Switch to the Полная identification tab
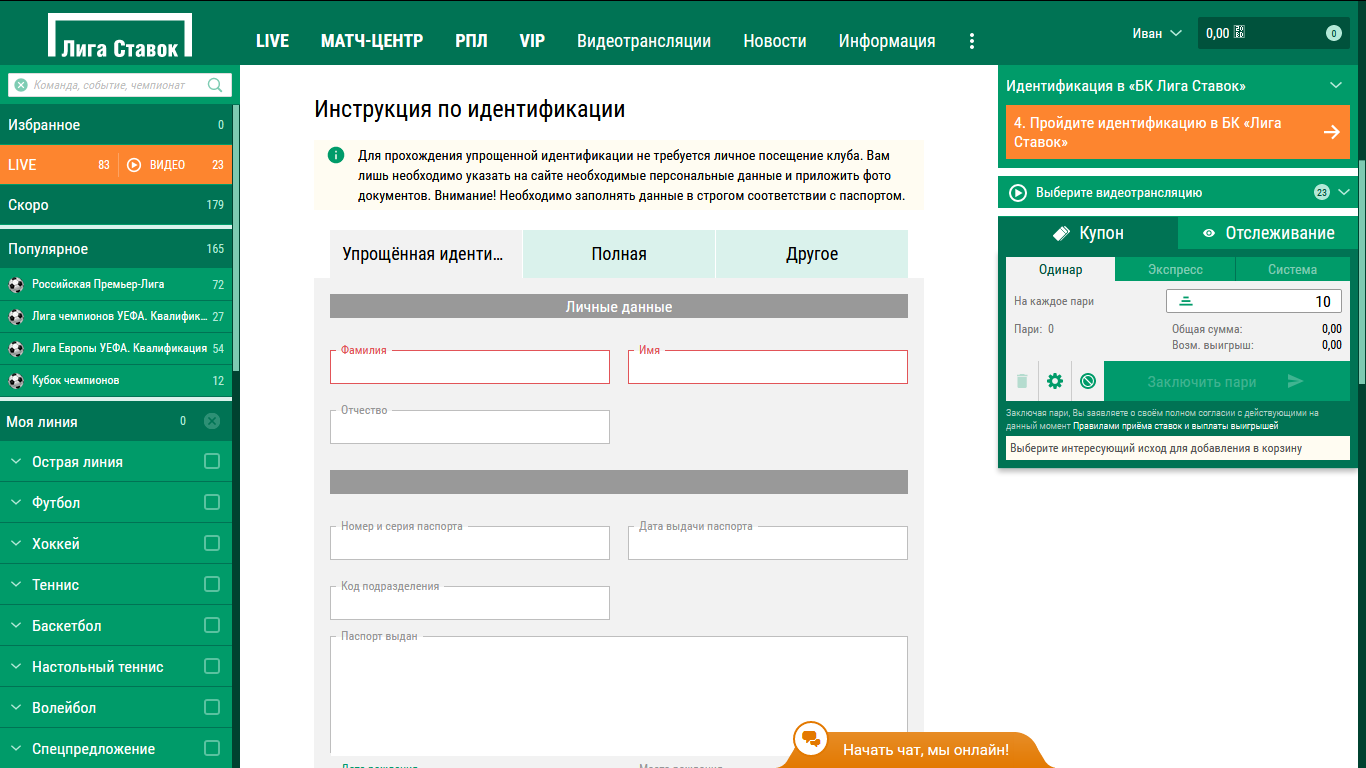Image resolution: width=1366 pixels, height=768 pixels. tap(619, 254)
